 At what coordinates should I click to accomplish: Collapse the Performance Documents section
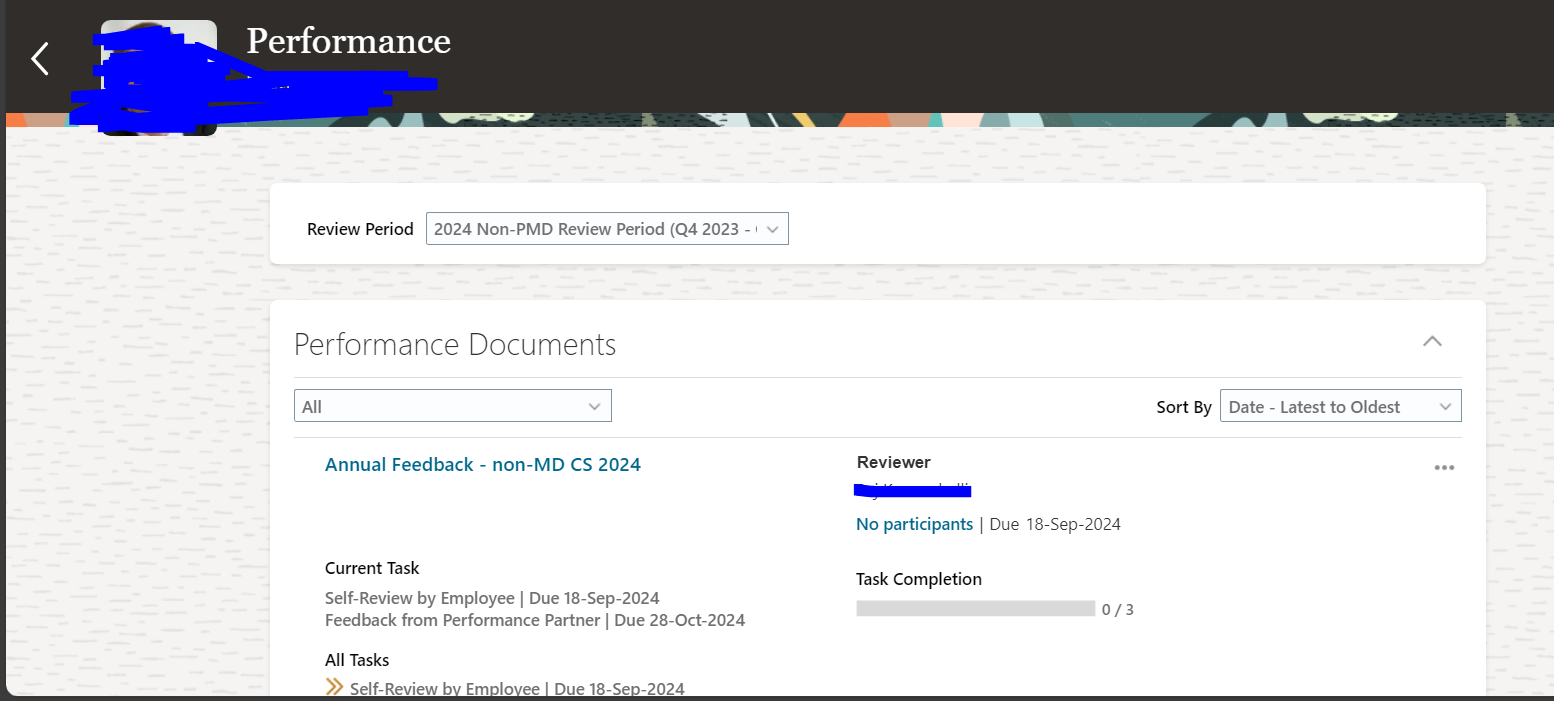click(x=1432, y=341)
